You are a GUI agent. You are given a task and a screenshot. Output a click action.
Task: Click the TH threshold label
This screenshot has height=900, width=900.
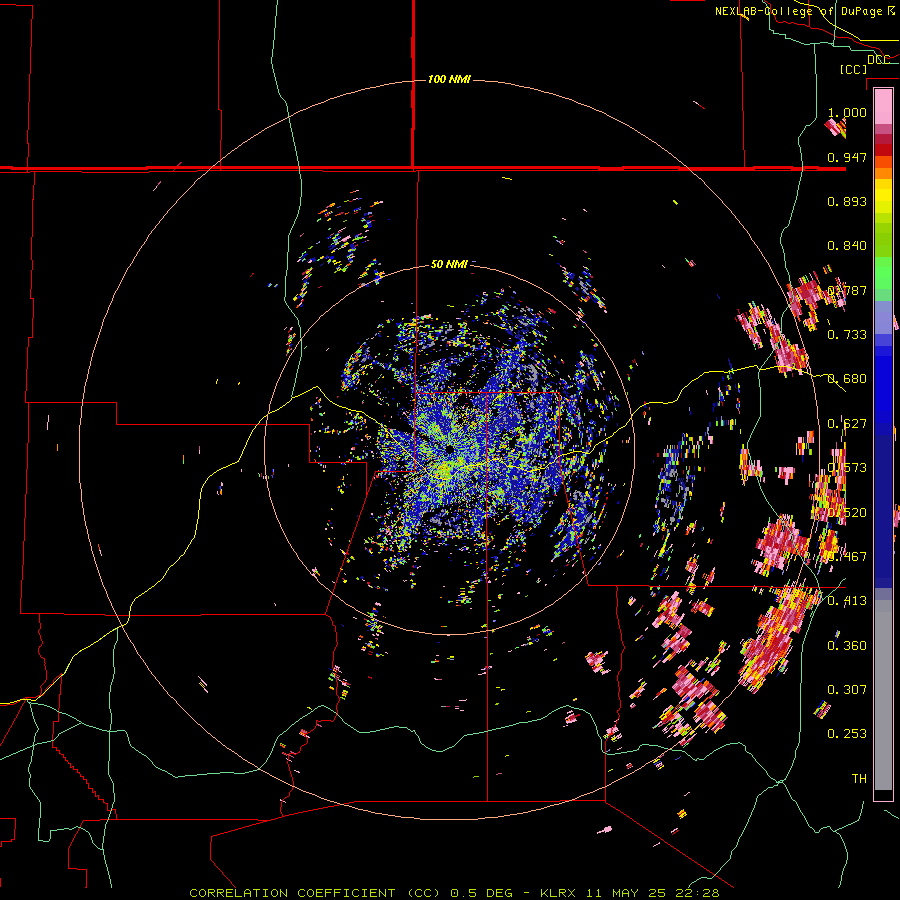point(859,779)
